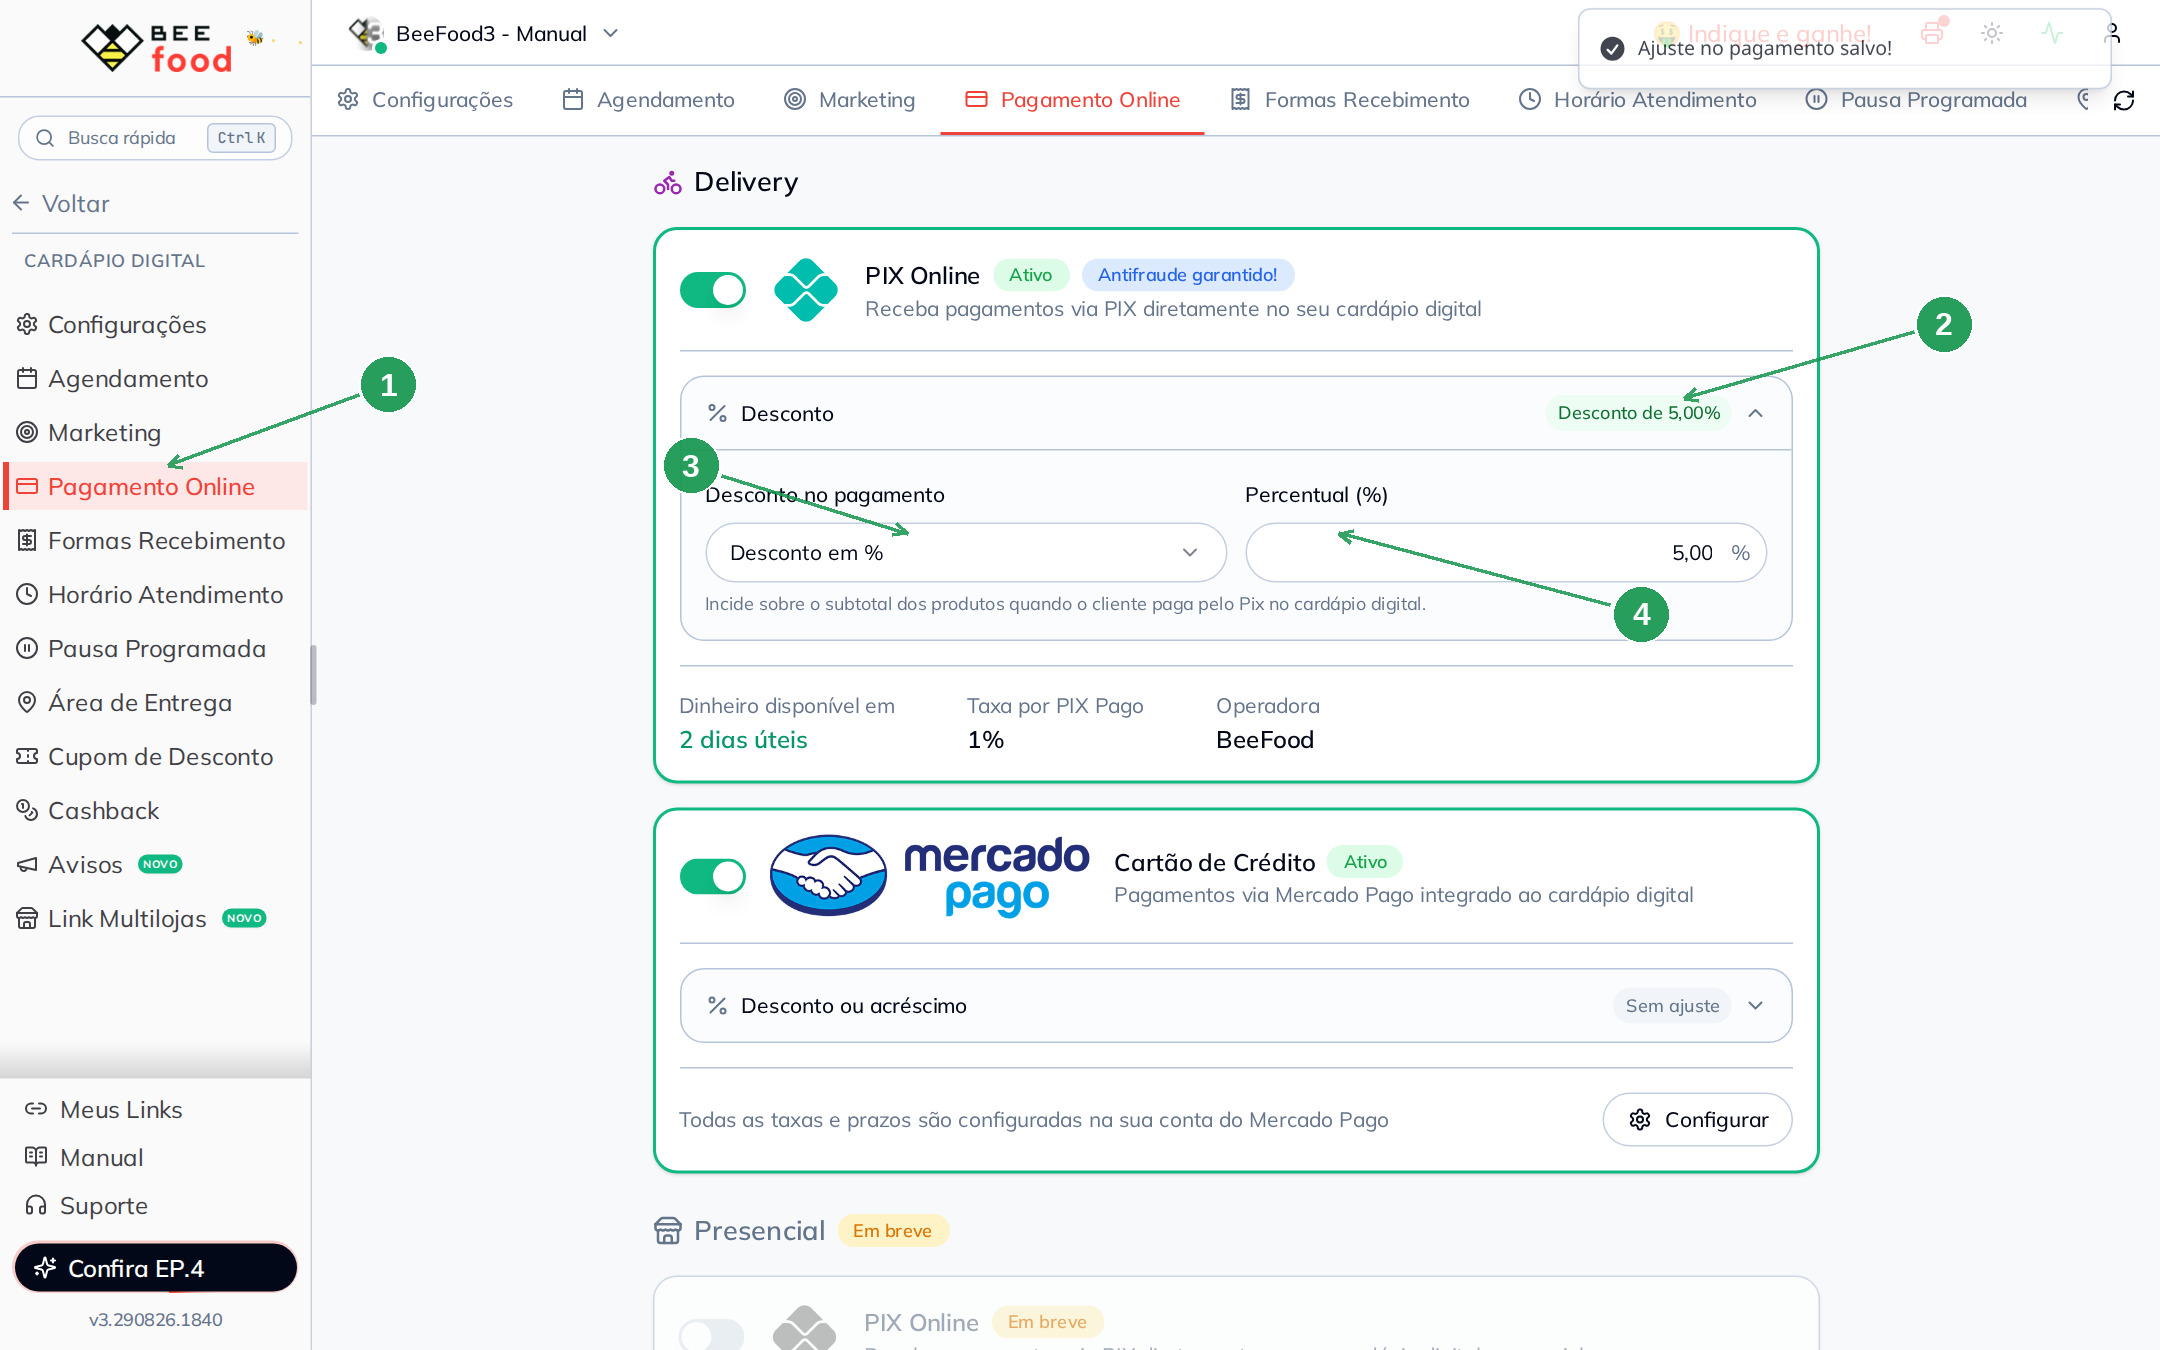Image resolution: width=2160 pixels, height=1350 pixels.
Task: Go to the Marketing tab in top bar
Action: (x=850, y=100)
